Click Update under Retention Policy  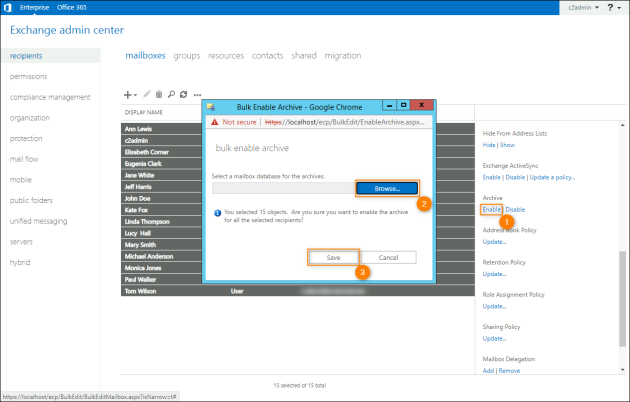point(494,274)
